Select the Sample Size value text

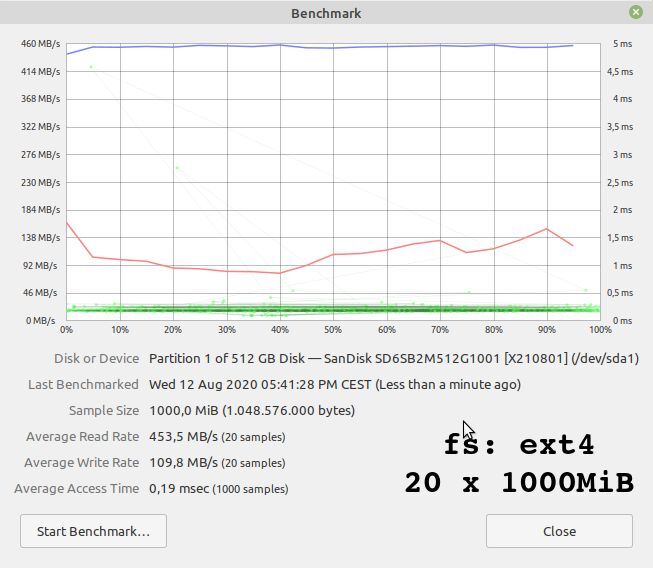pyautogui.click(x=252, y=411)
